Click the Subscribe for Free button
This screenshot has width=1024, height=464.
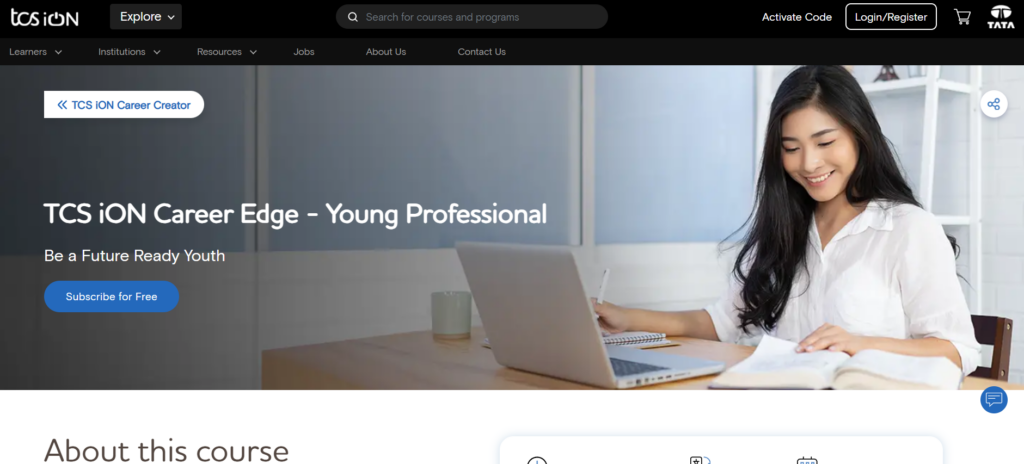point(112,297)
